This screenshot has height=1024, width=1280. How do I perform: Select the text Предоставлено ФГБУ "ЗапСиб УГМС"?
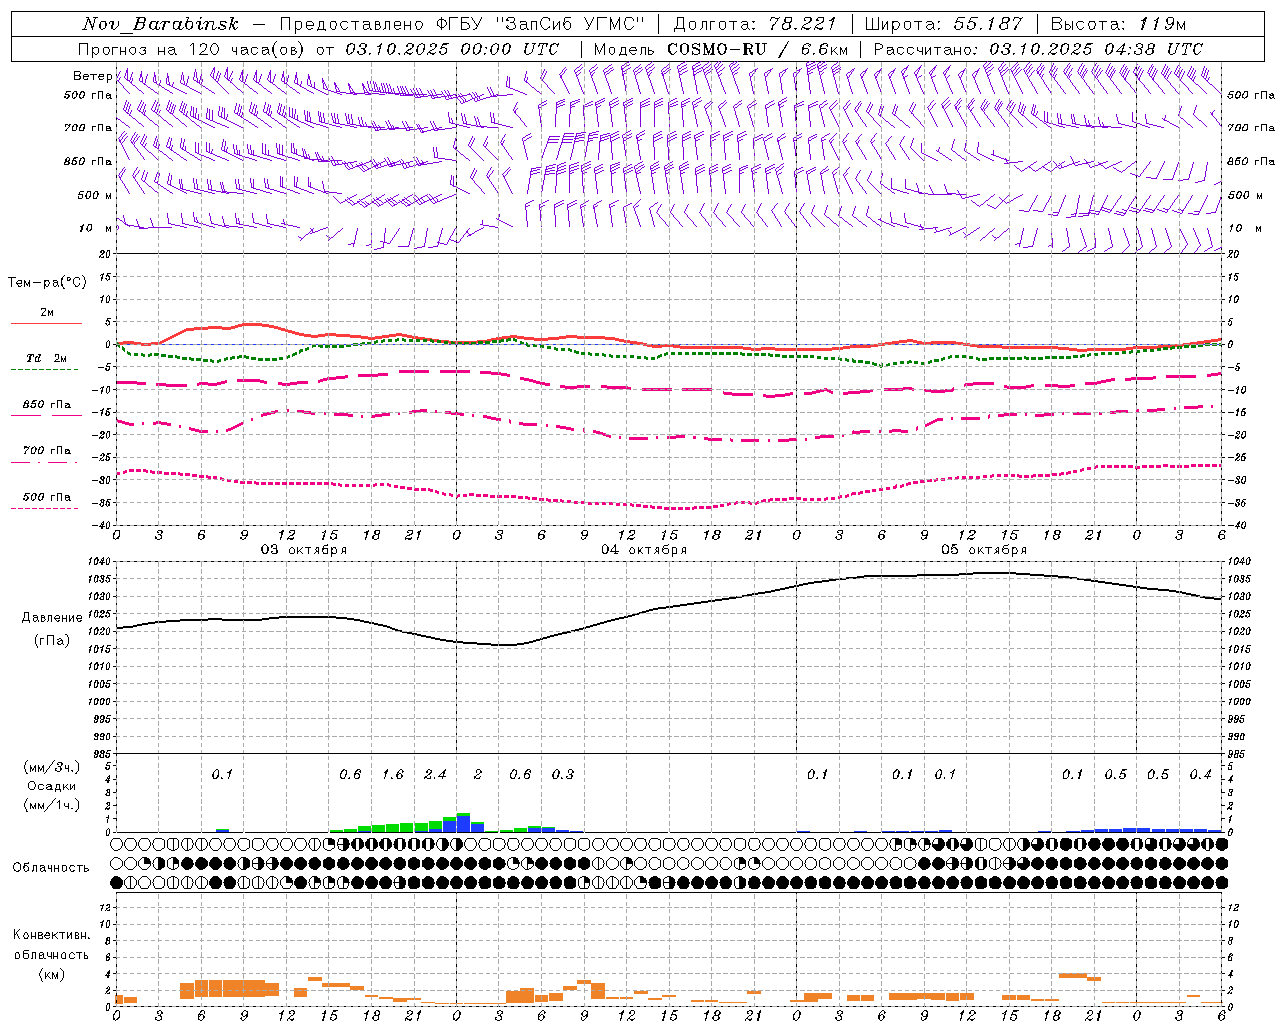[462, 24]
